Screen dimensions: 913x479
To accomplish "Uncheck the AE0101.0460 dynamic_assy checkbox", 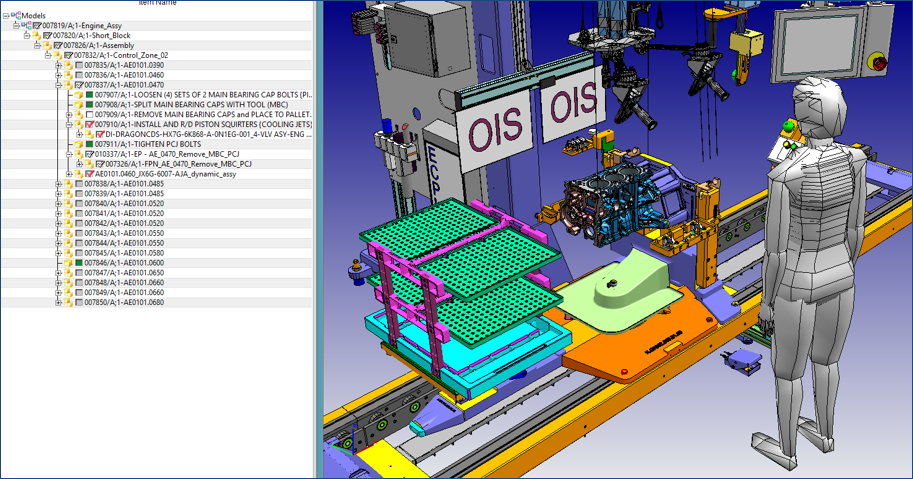I will [90, 174].
